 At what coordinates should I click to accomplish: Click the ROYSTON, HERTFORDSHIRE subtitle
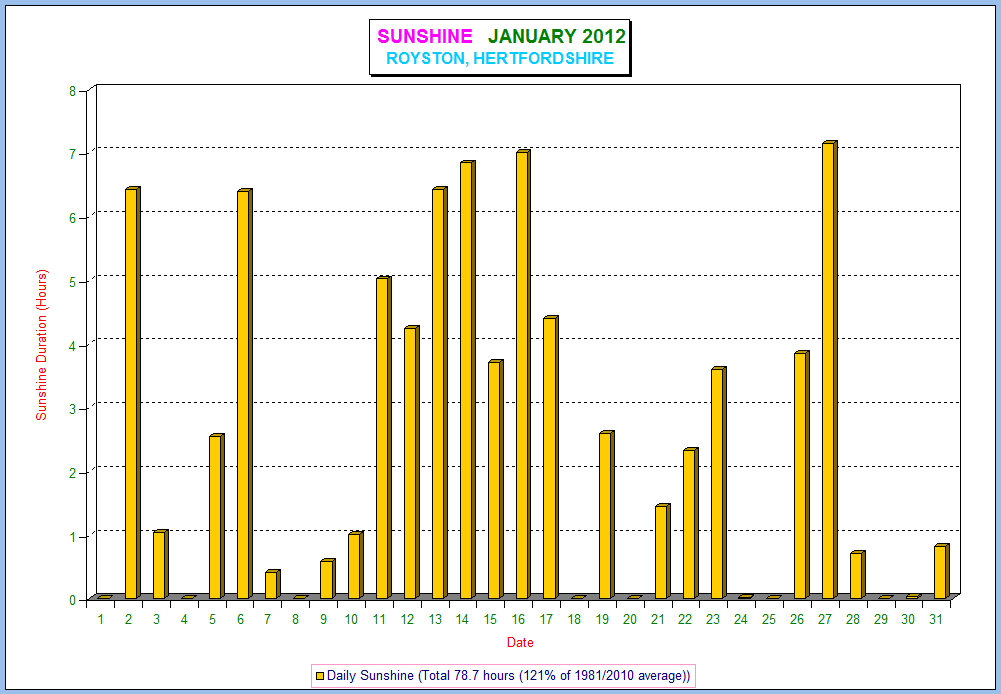tap(500, 59)
